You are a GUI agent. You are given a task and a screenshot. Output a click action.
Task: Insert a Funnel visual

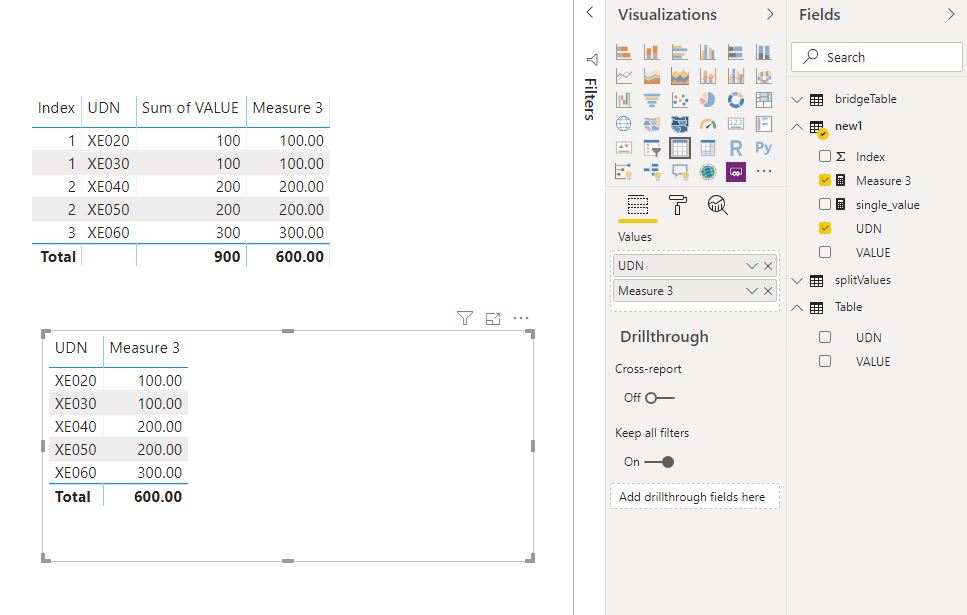[651, 100]
